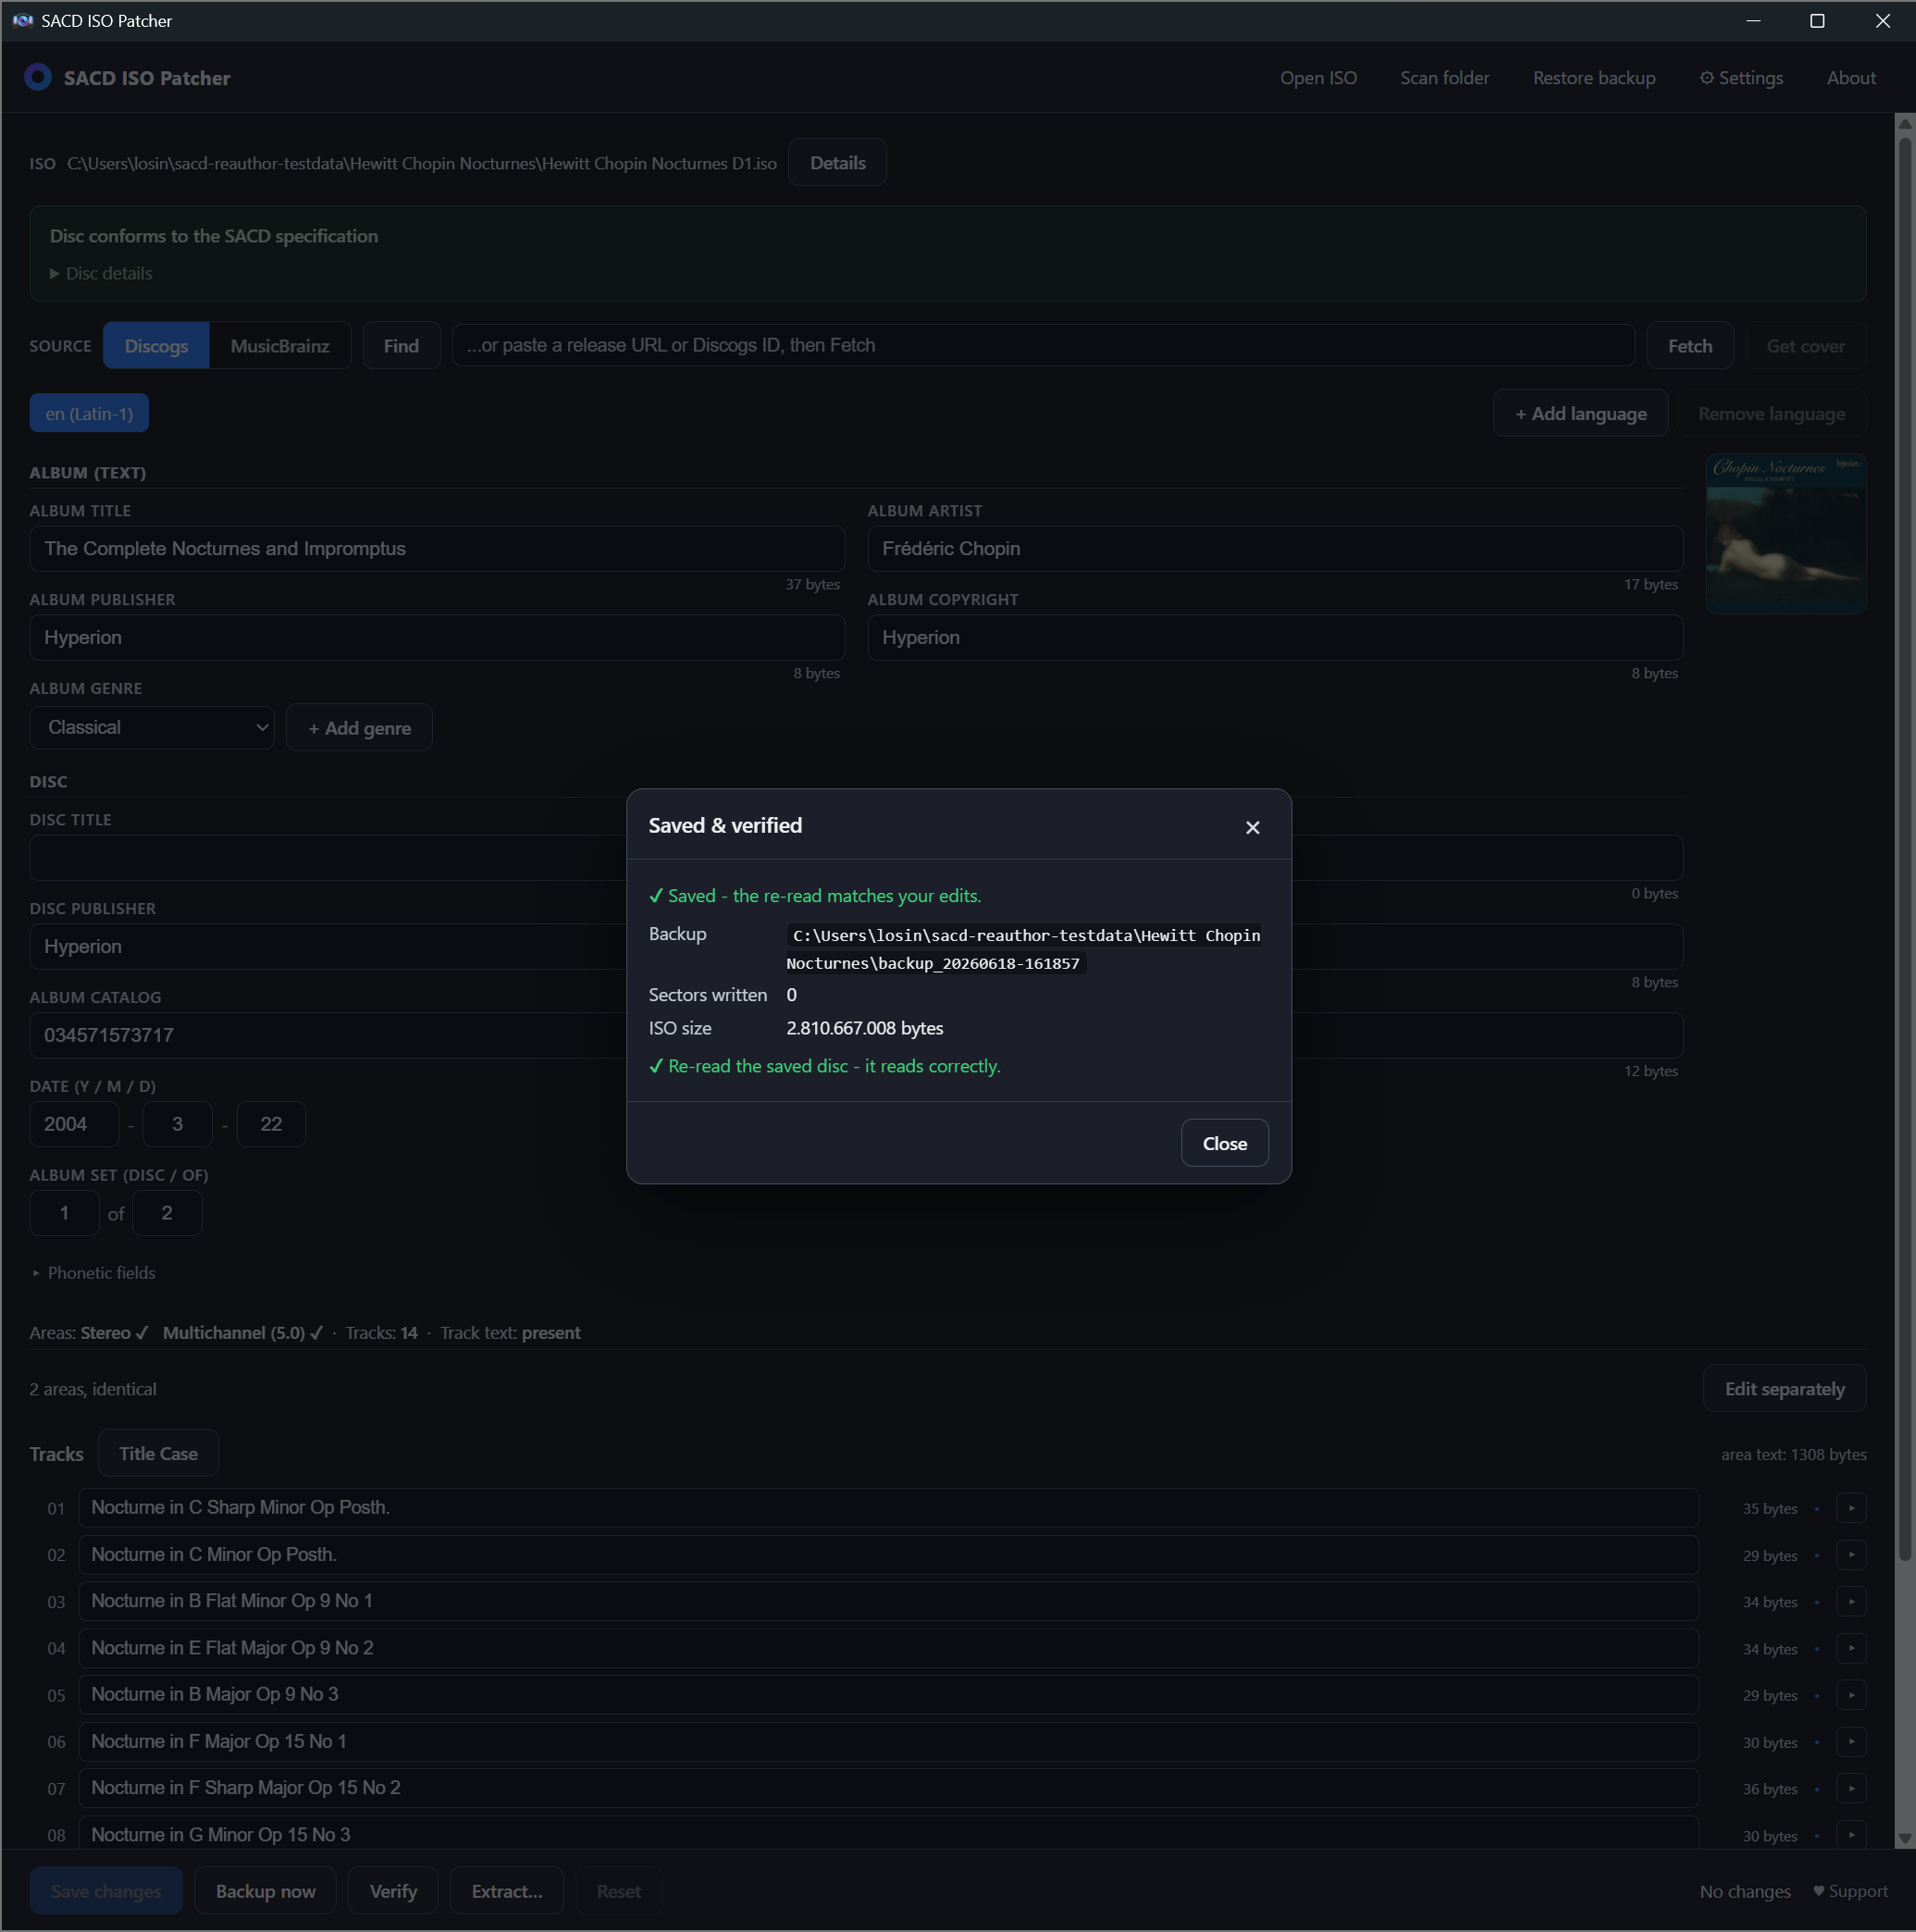
Task: Click the 'No changes' status text
Action: [1744, 1891]
